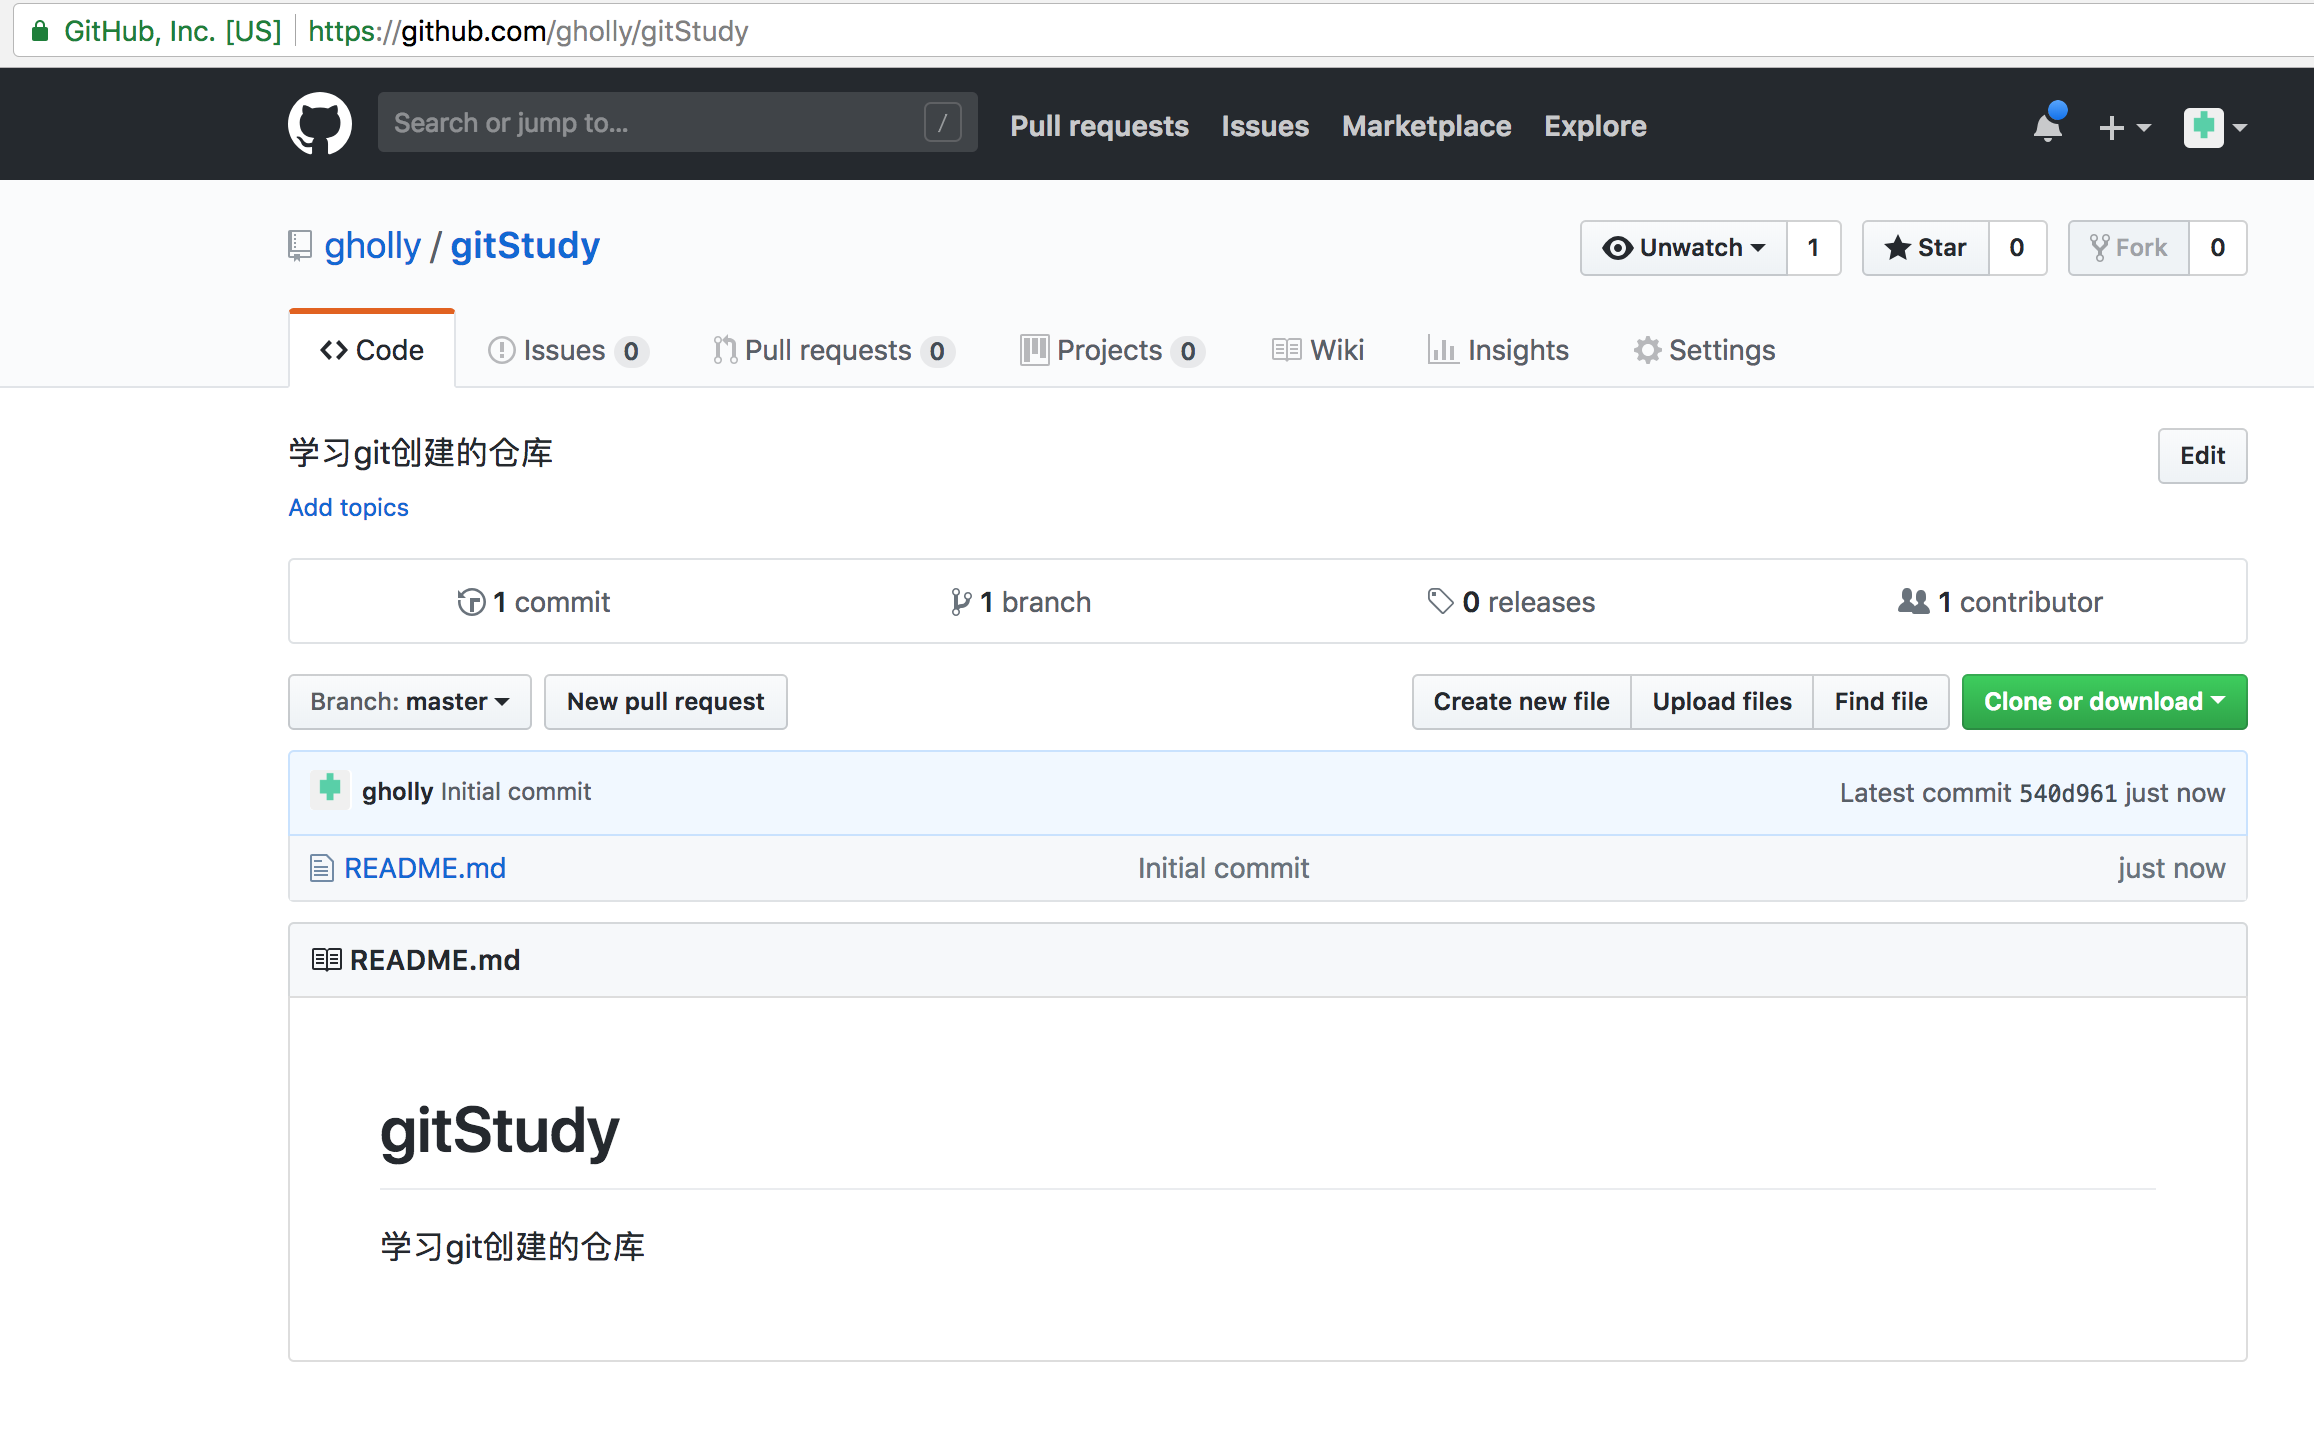Expand the Unwatch dropdown
The image size is (2314, 1432).
point(1683,248)
